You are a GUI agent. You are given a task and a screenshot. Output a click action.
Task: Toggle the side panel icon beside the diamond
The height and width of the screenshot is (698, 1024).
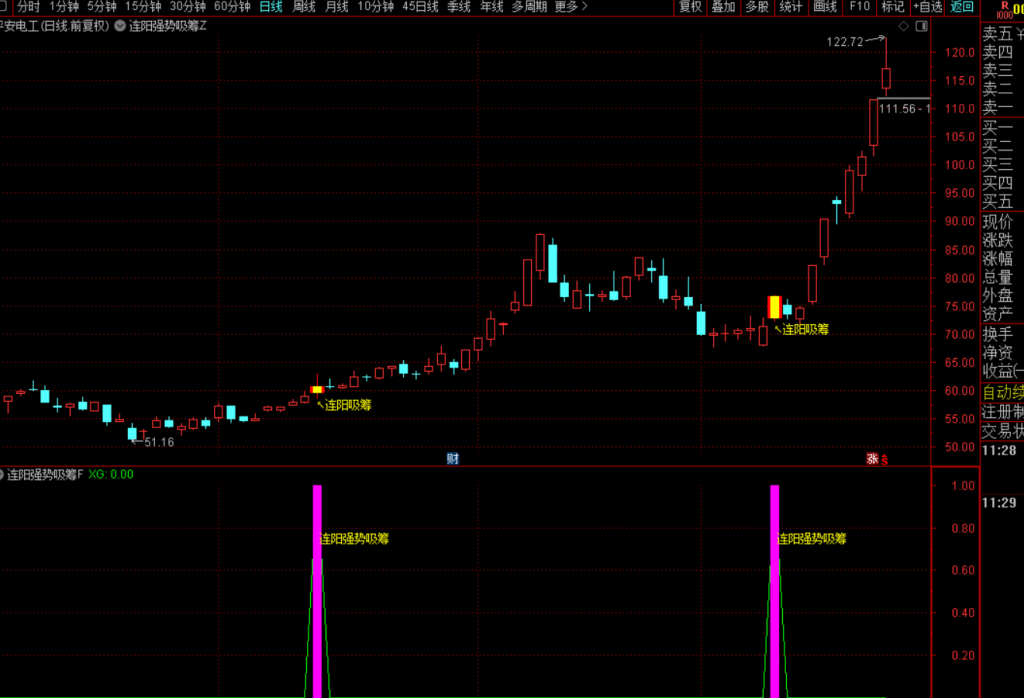(x=921, y=26)
